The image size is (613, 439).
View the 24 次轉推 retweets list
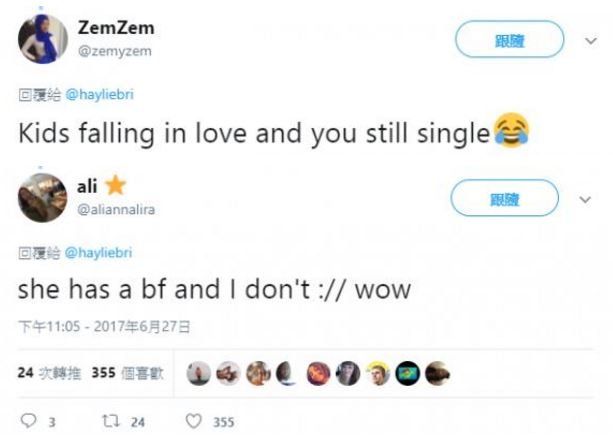pos(50,373)
